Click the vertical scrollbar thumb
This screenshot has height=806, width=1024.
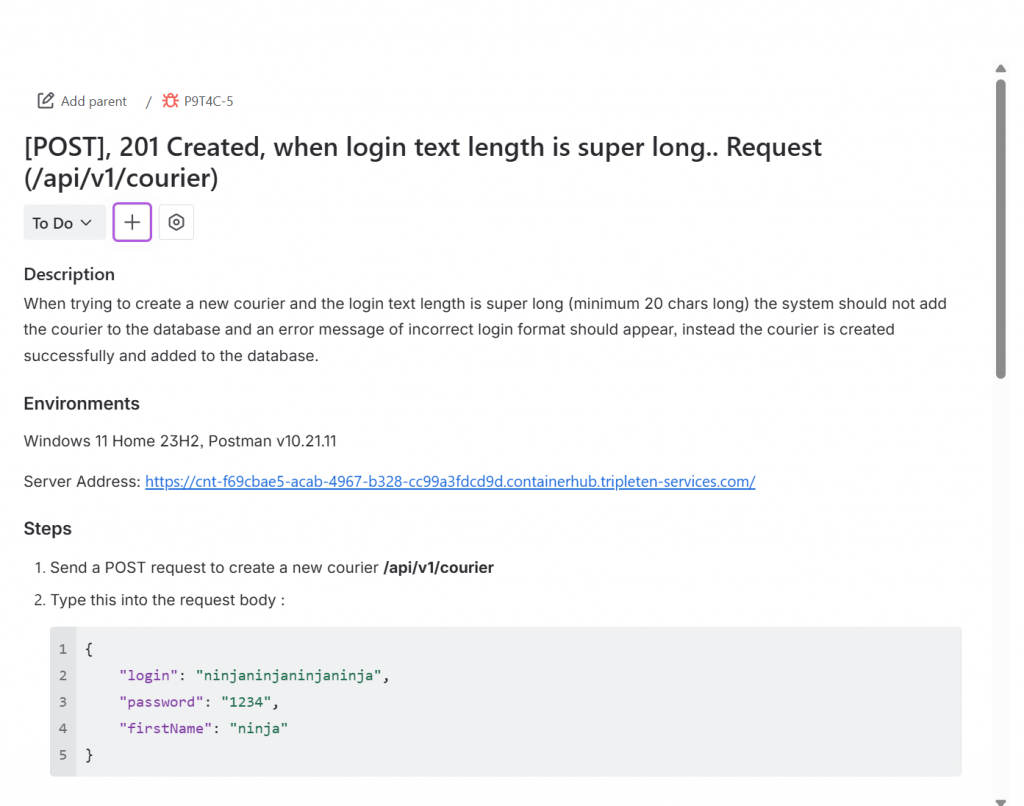(1000, 228)
